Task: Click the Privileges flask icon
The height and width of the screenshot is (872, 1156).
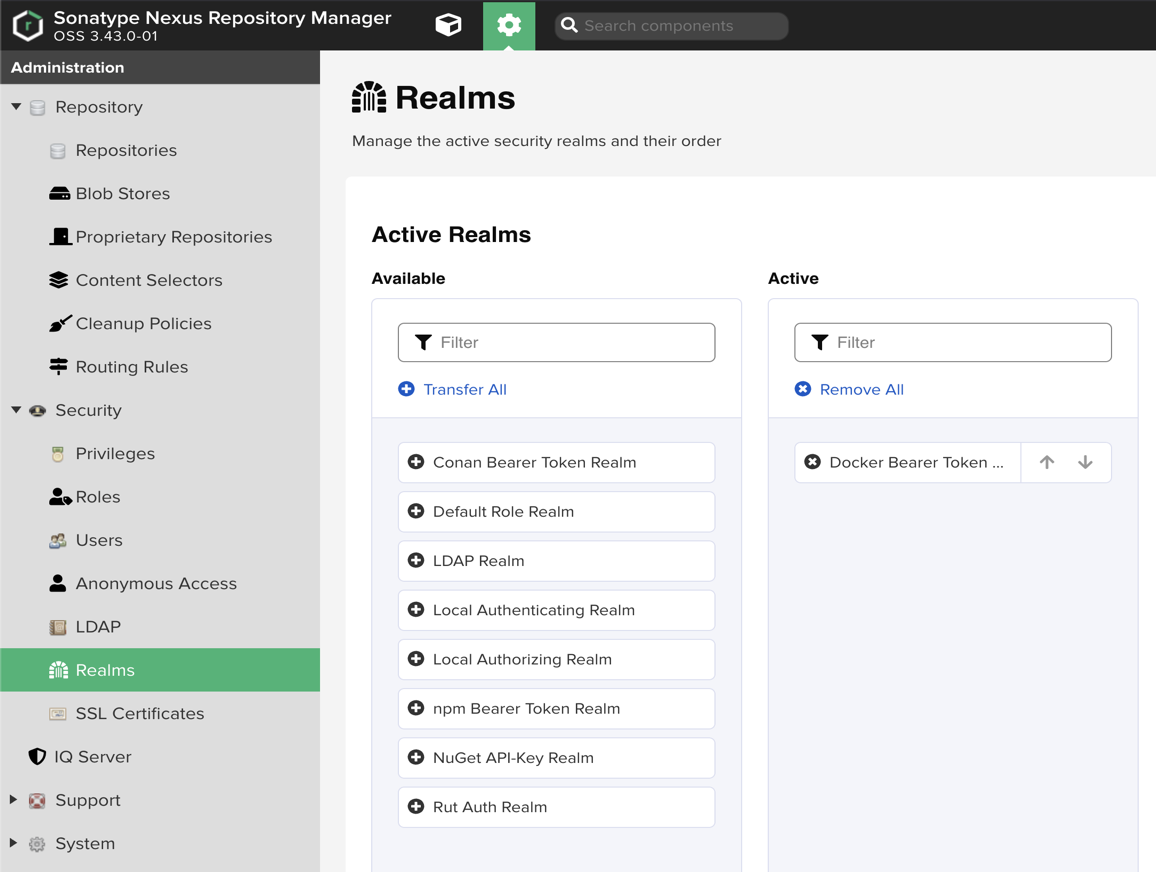Action: click(x=58, y=453)
